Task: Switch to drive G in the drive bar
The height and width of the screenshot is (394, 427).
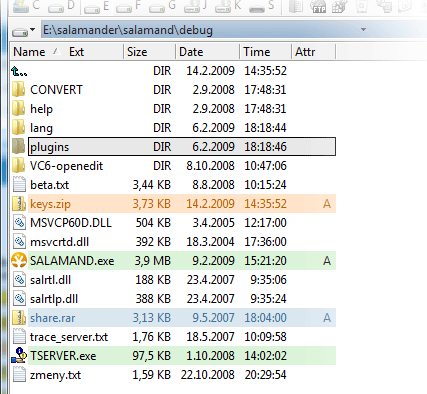Action: point(162,6)
